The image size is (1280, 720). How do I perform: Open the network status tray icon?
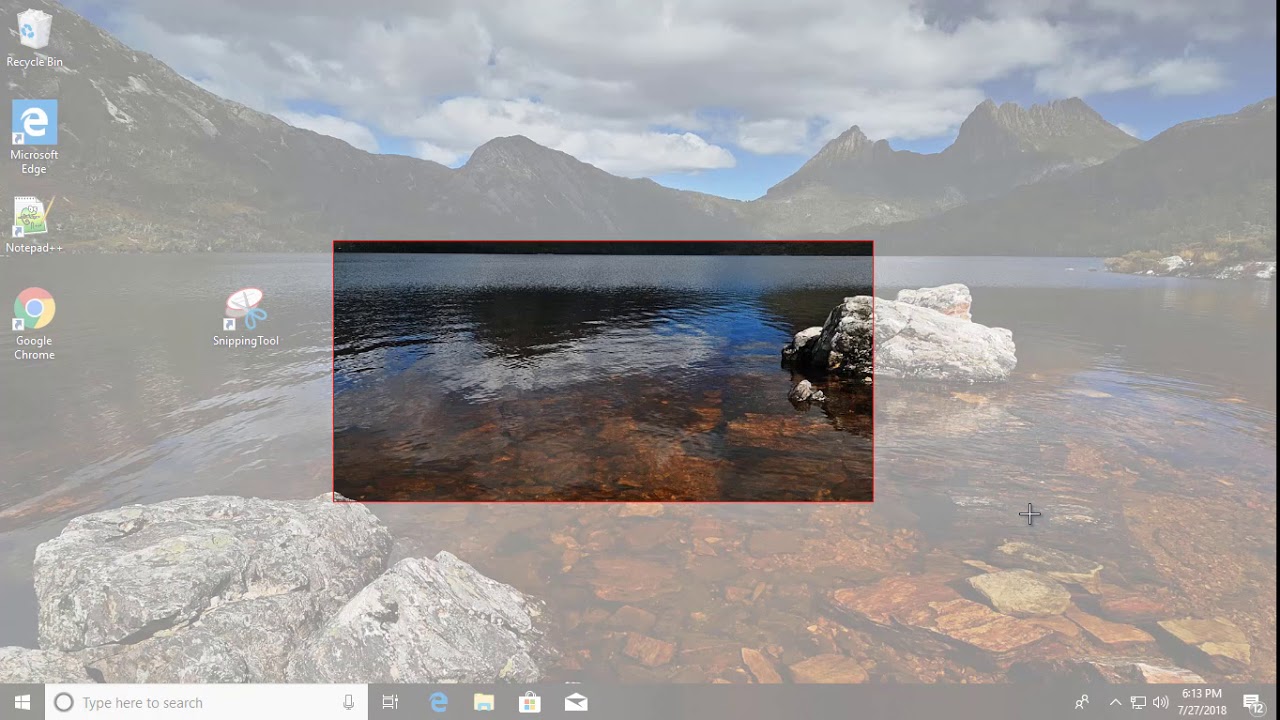1138,703
